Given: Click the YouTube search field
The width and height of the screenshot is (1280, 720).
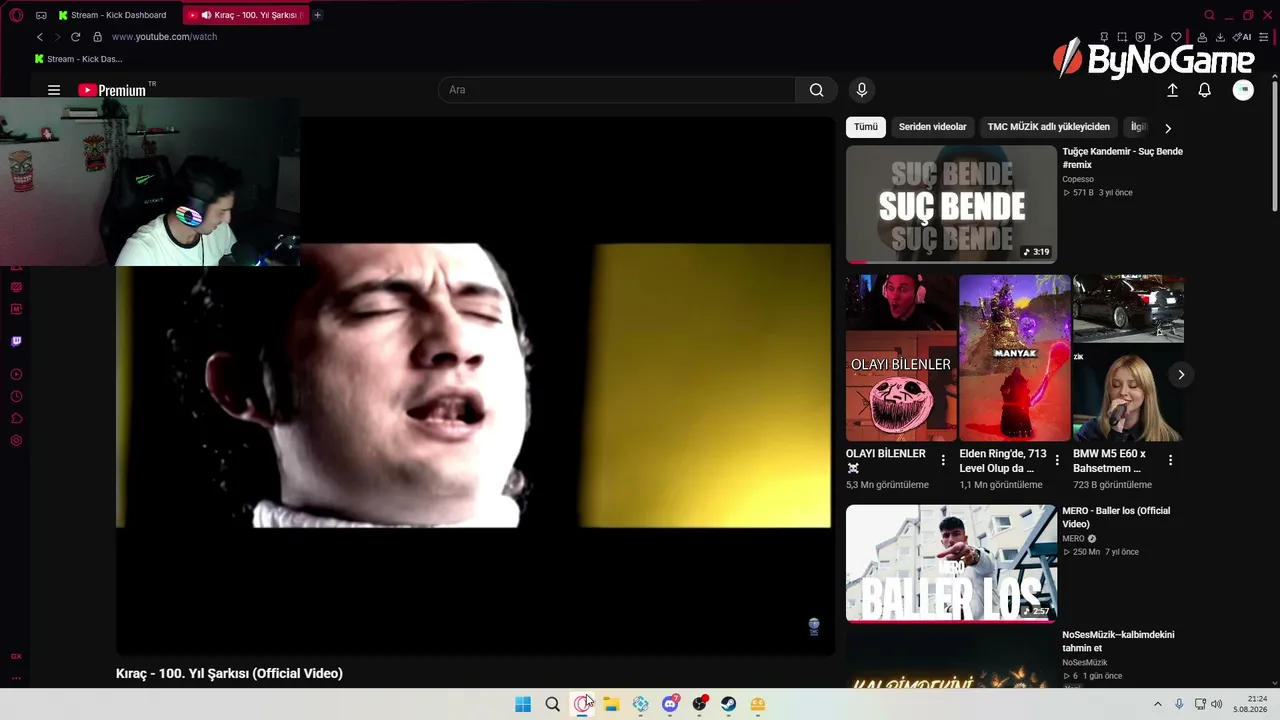Looking at the screenshot, I should click(x=617, y=90).
